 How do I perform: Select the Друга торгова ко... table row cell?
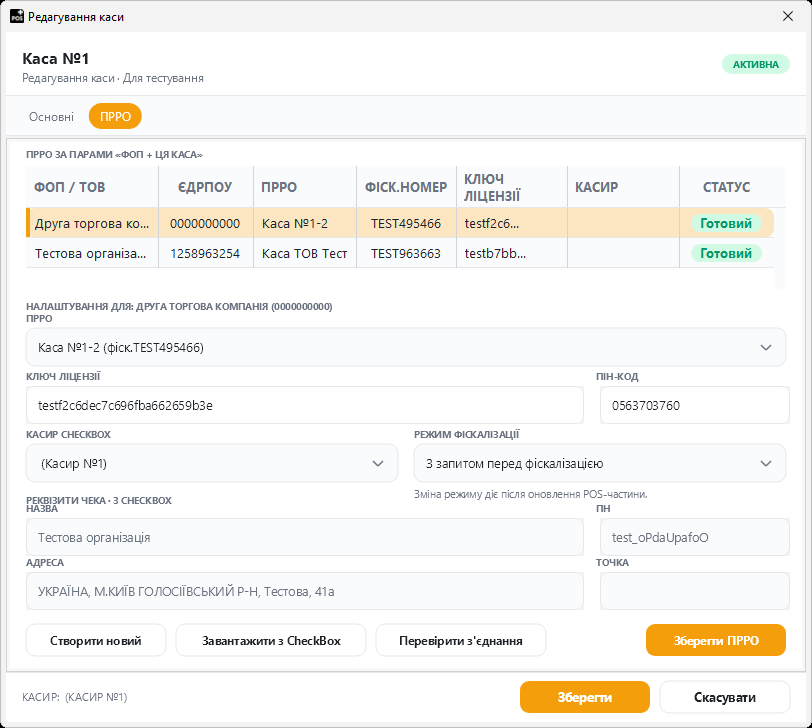92,224
